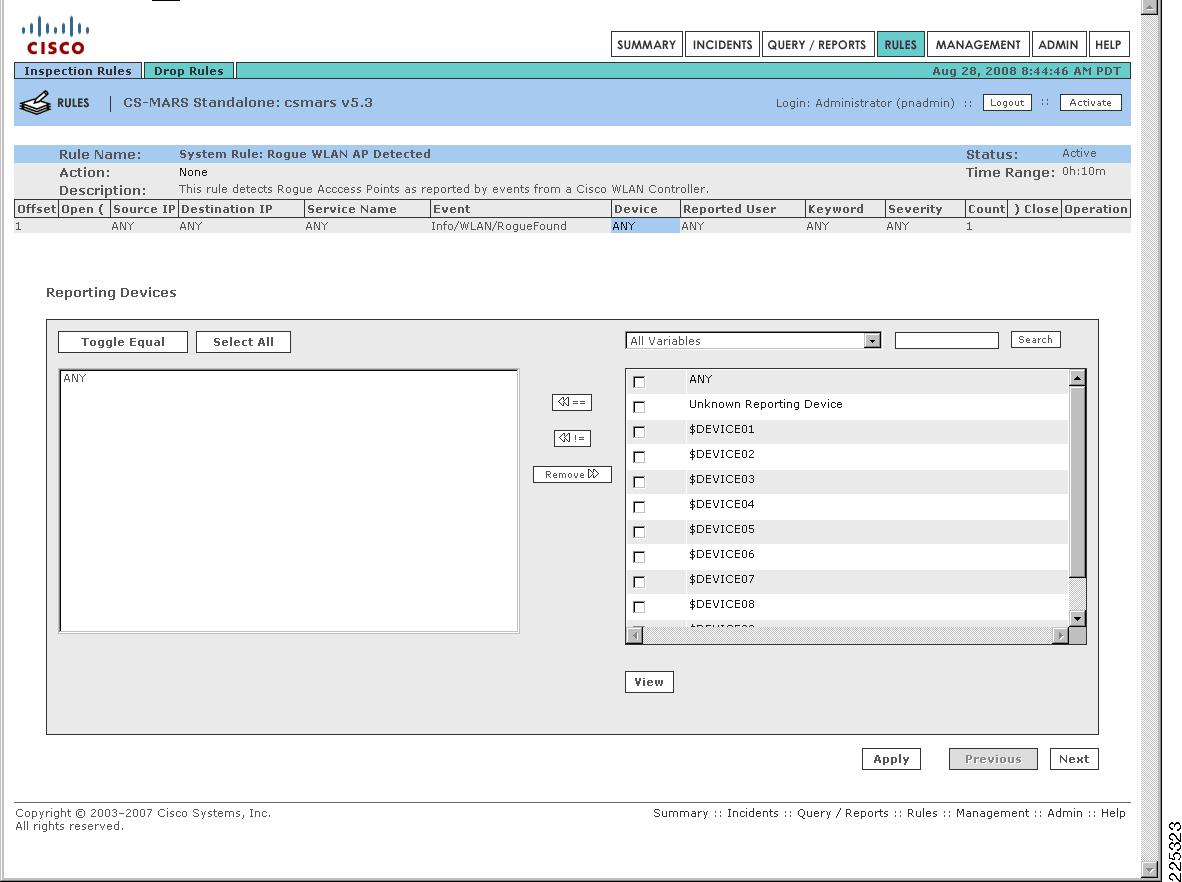The image size is (1182, 882).
Task: Click the Logout button
Action: tap(1007, 103)
